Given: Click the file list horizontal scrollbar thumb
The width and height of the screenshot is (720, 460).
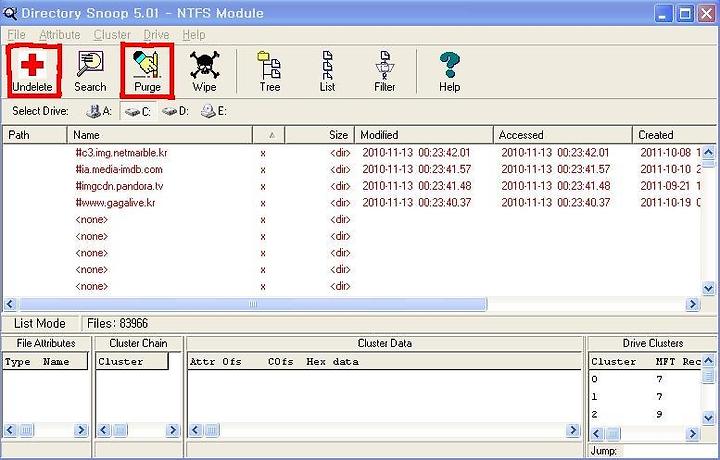Looking at the screenshot, I should pyautogui.click(x=253, y=304).
